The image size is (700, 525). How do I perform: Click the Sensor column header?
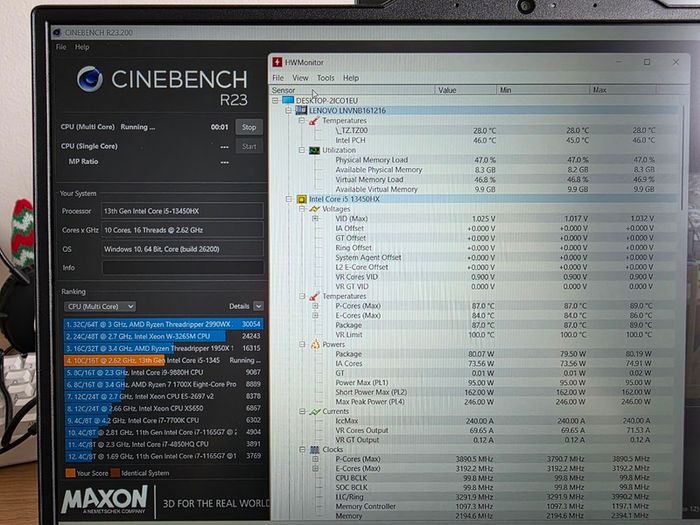click(x=352, y=90)
